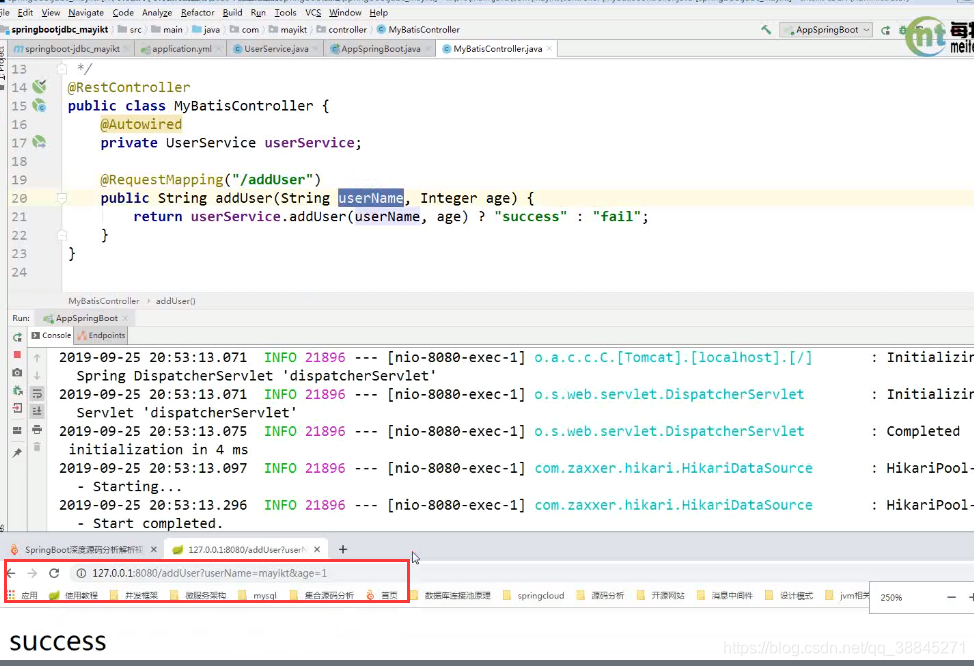Click the down arrow in the console toolbar

coord(37,375)
